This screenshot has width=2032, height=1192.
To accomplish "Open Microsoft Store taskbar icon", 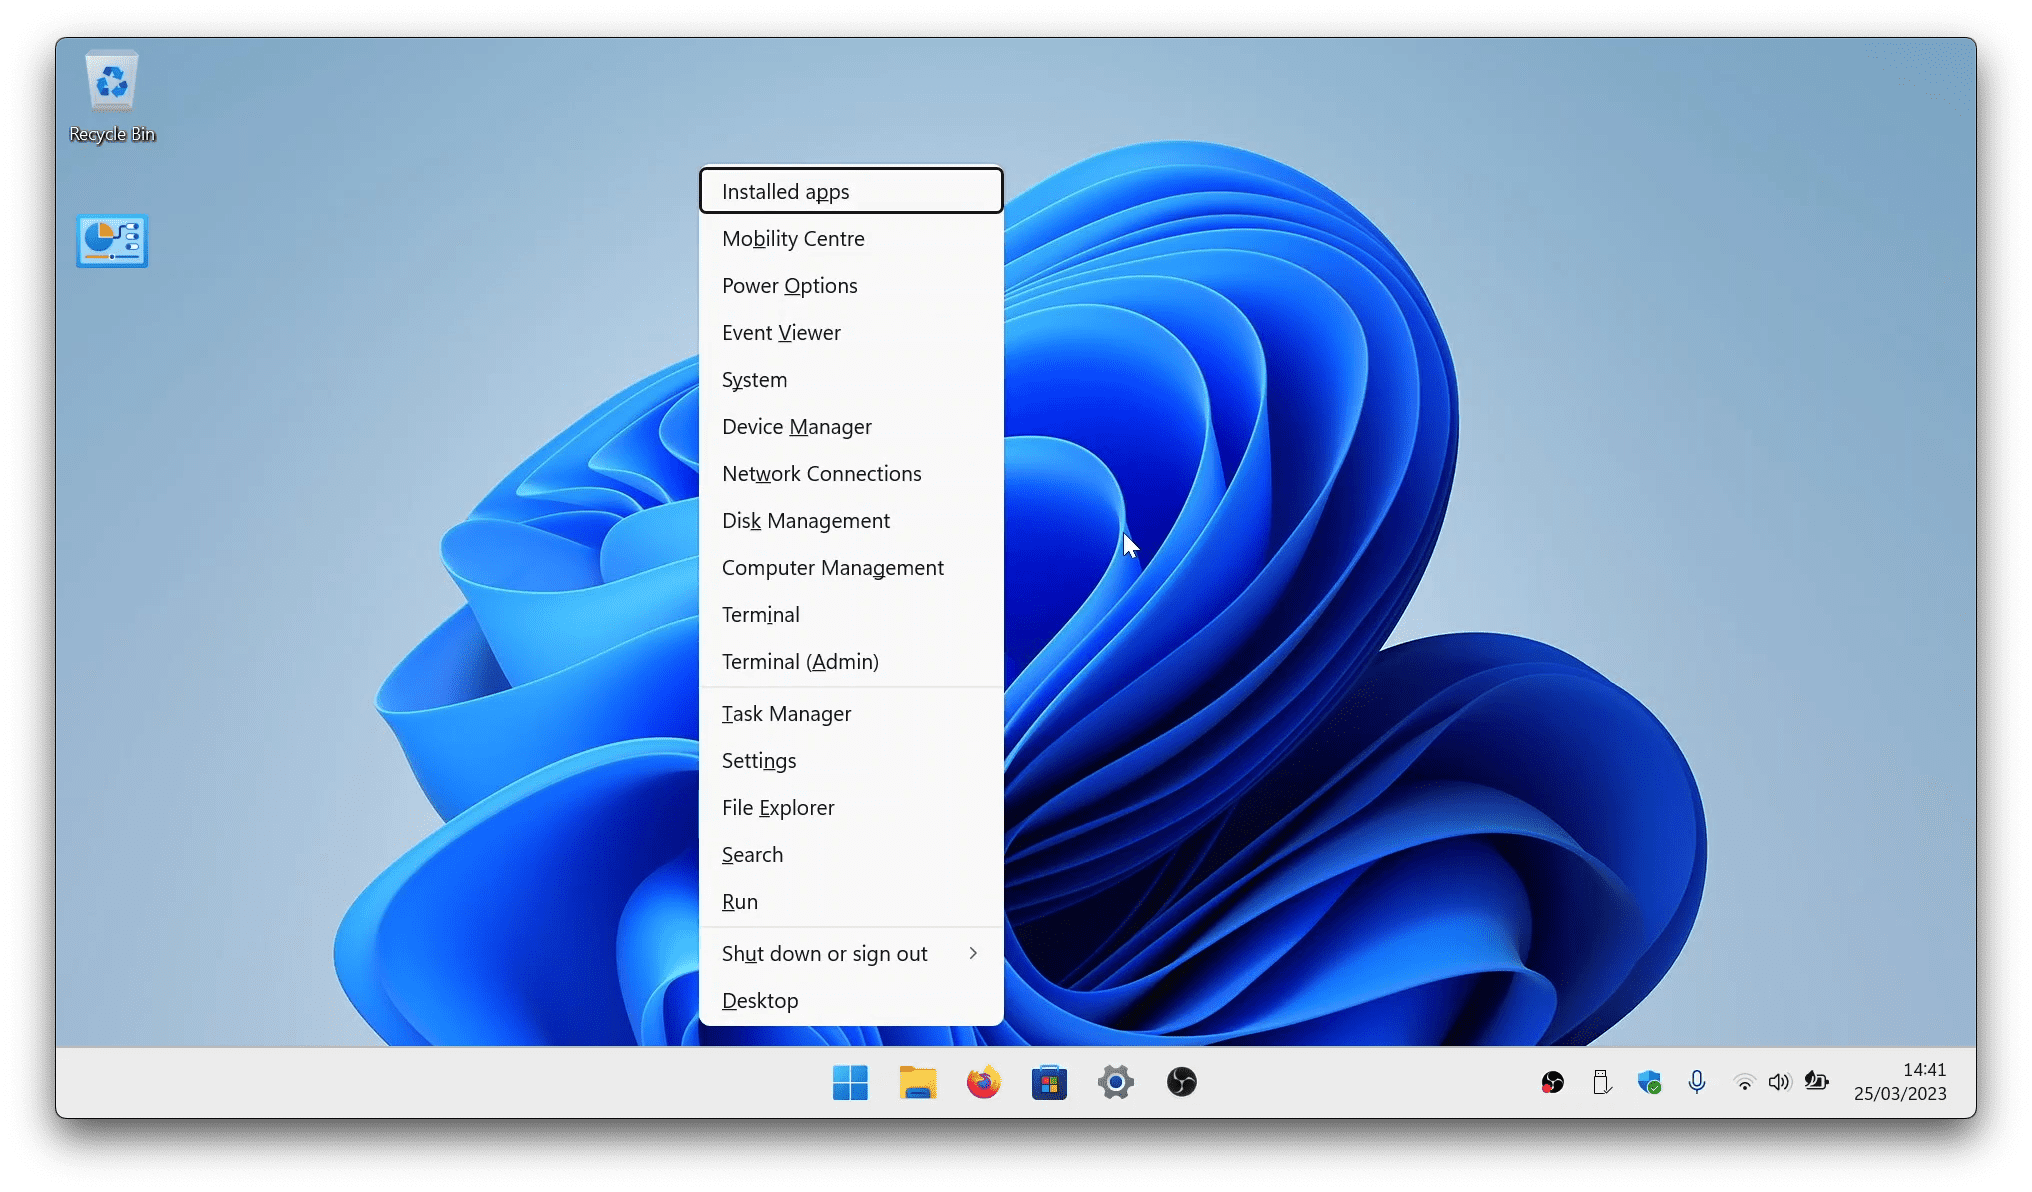I will coord(1049,1082).
